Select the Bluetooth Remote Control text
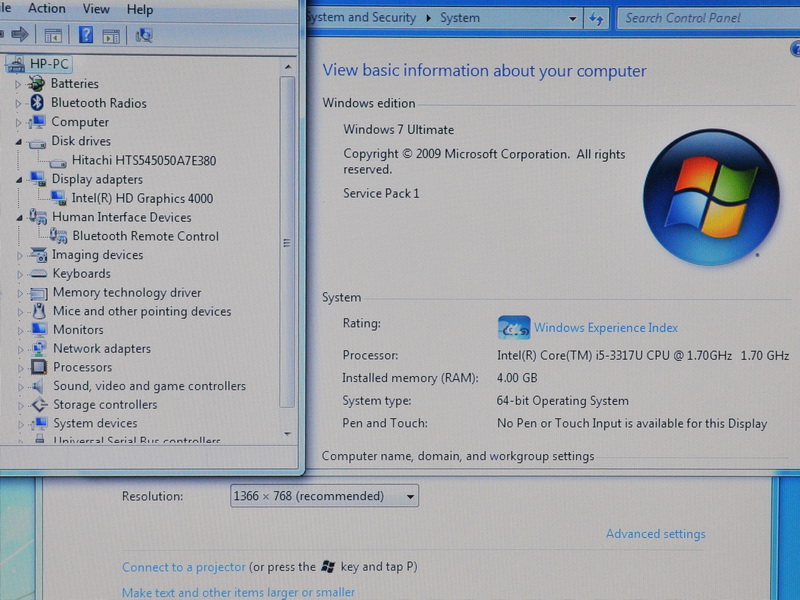Screen dimensions: 800x600 [145, 236]
